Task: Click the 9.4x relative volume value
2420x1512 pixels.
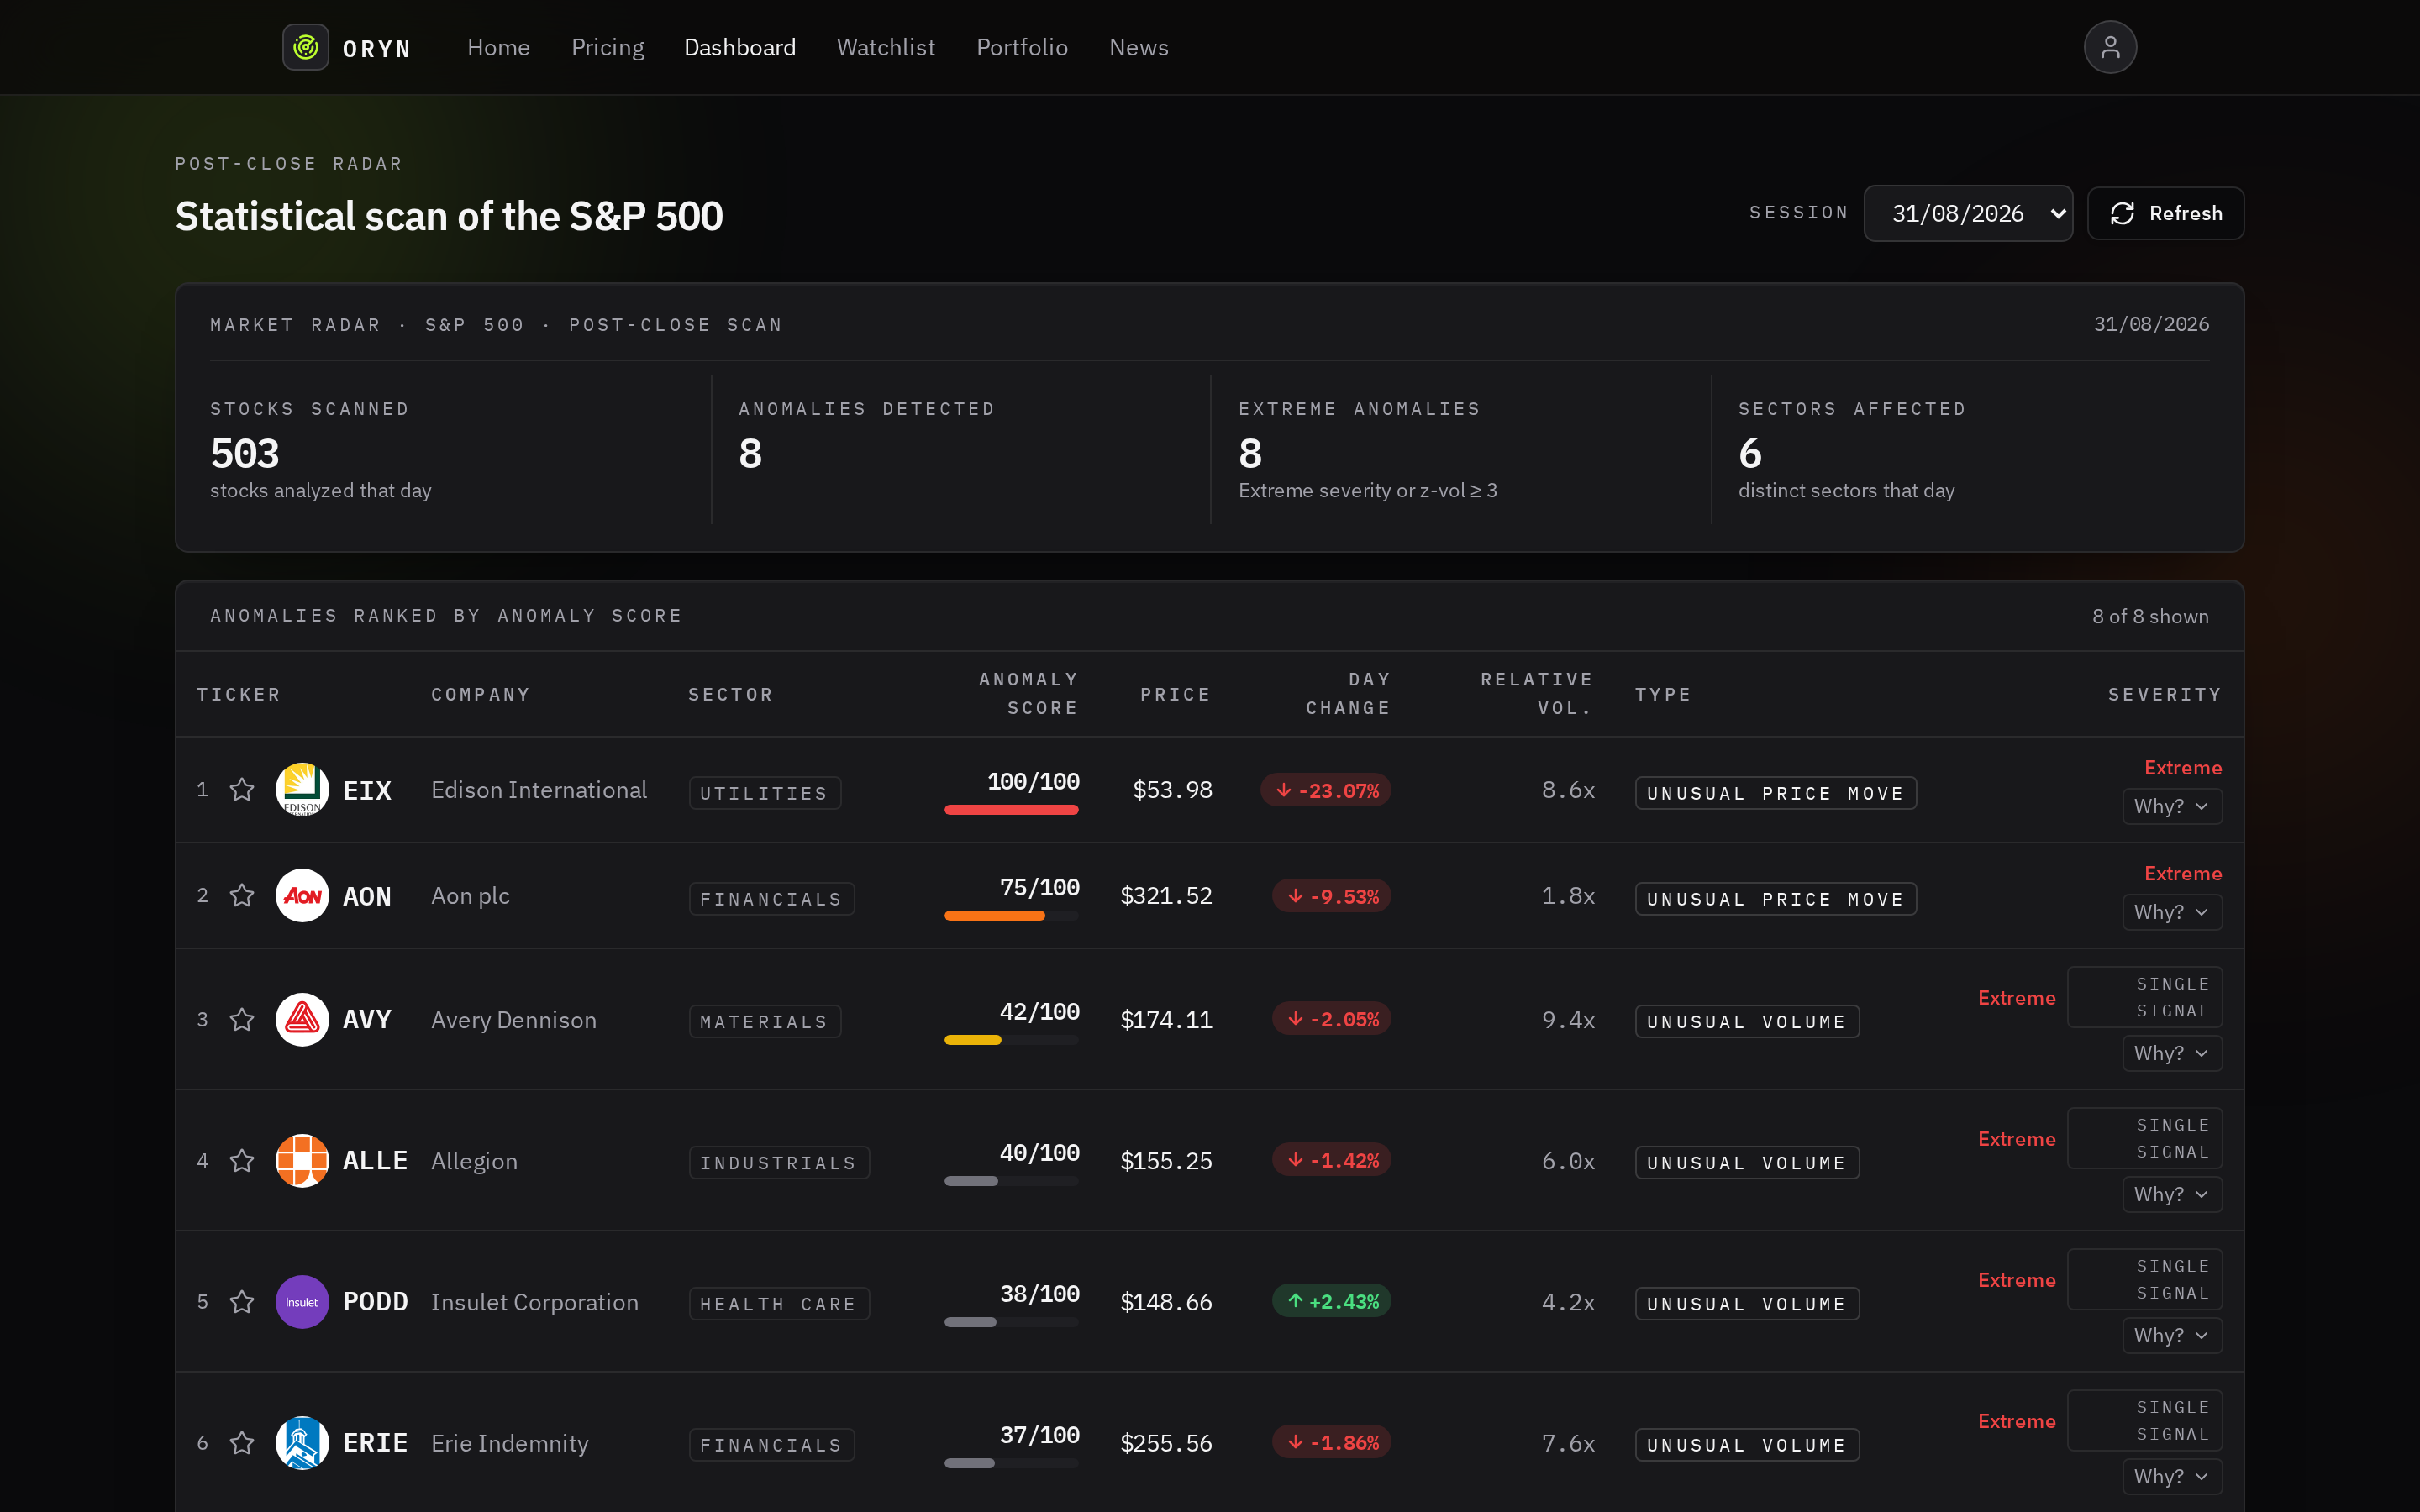Action: coord(1568,1020)
